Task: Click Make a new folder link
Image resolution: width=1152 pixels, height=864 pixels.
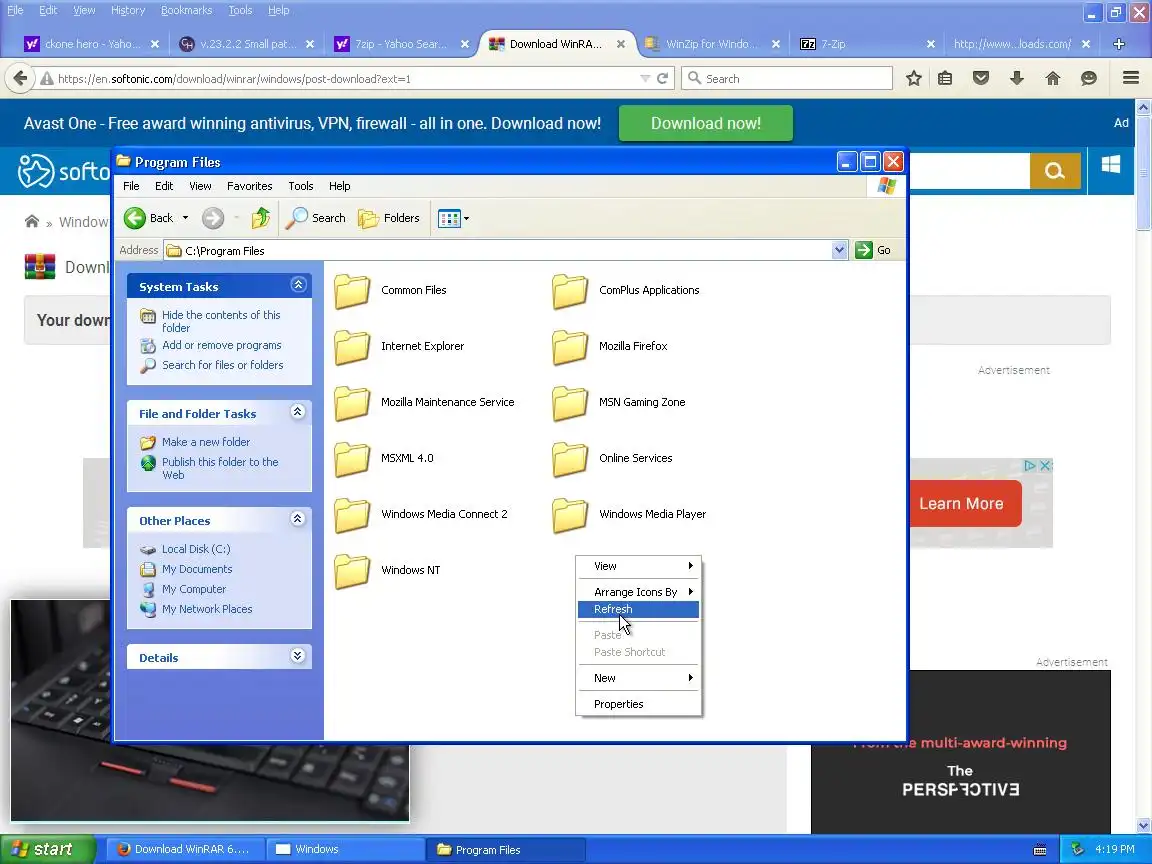Action: pyautogui.click(x=206, y=442)
